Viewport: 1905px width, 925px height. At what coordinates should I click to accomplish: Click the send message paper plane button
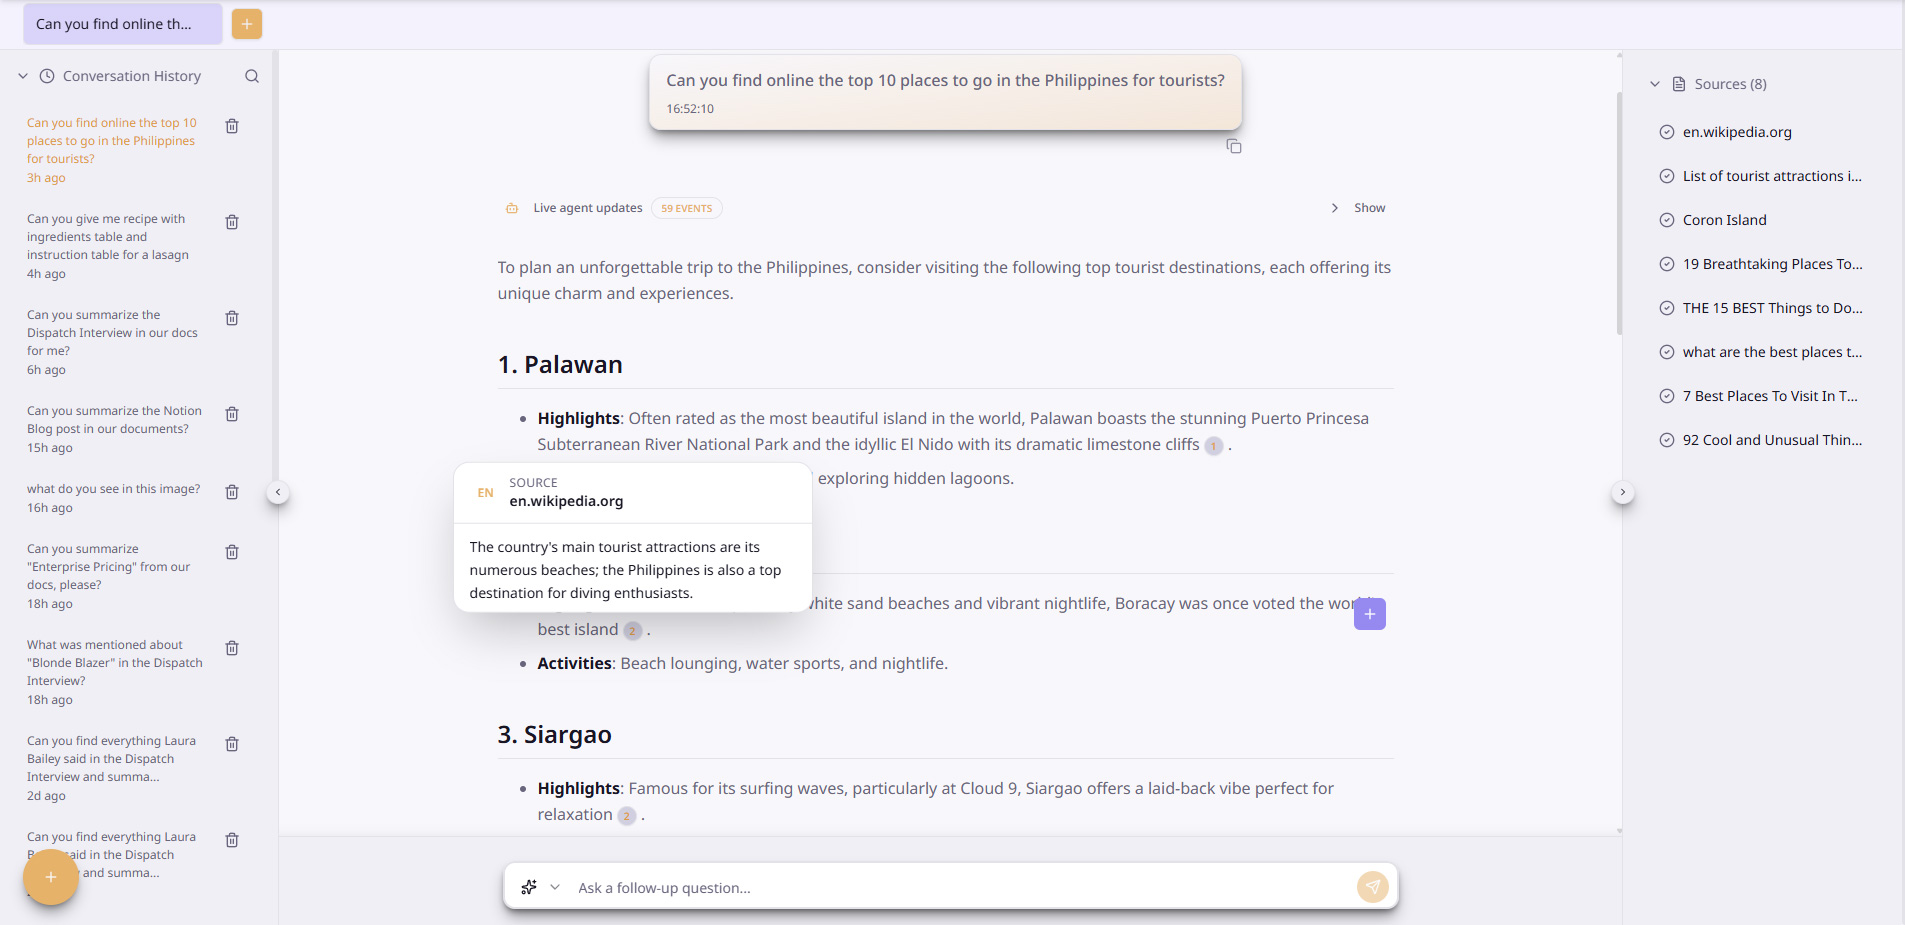(1372, 887)
